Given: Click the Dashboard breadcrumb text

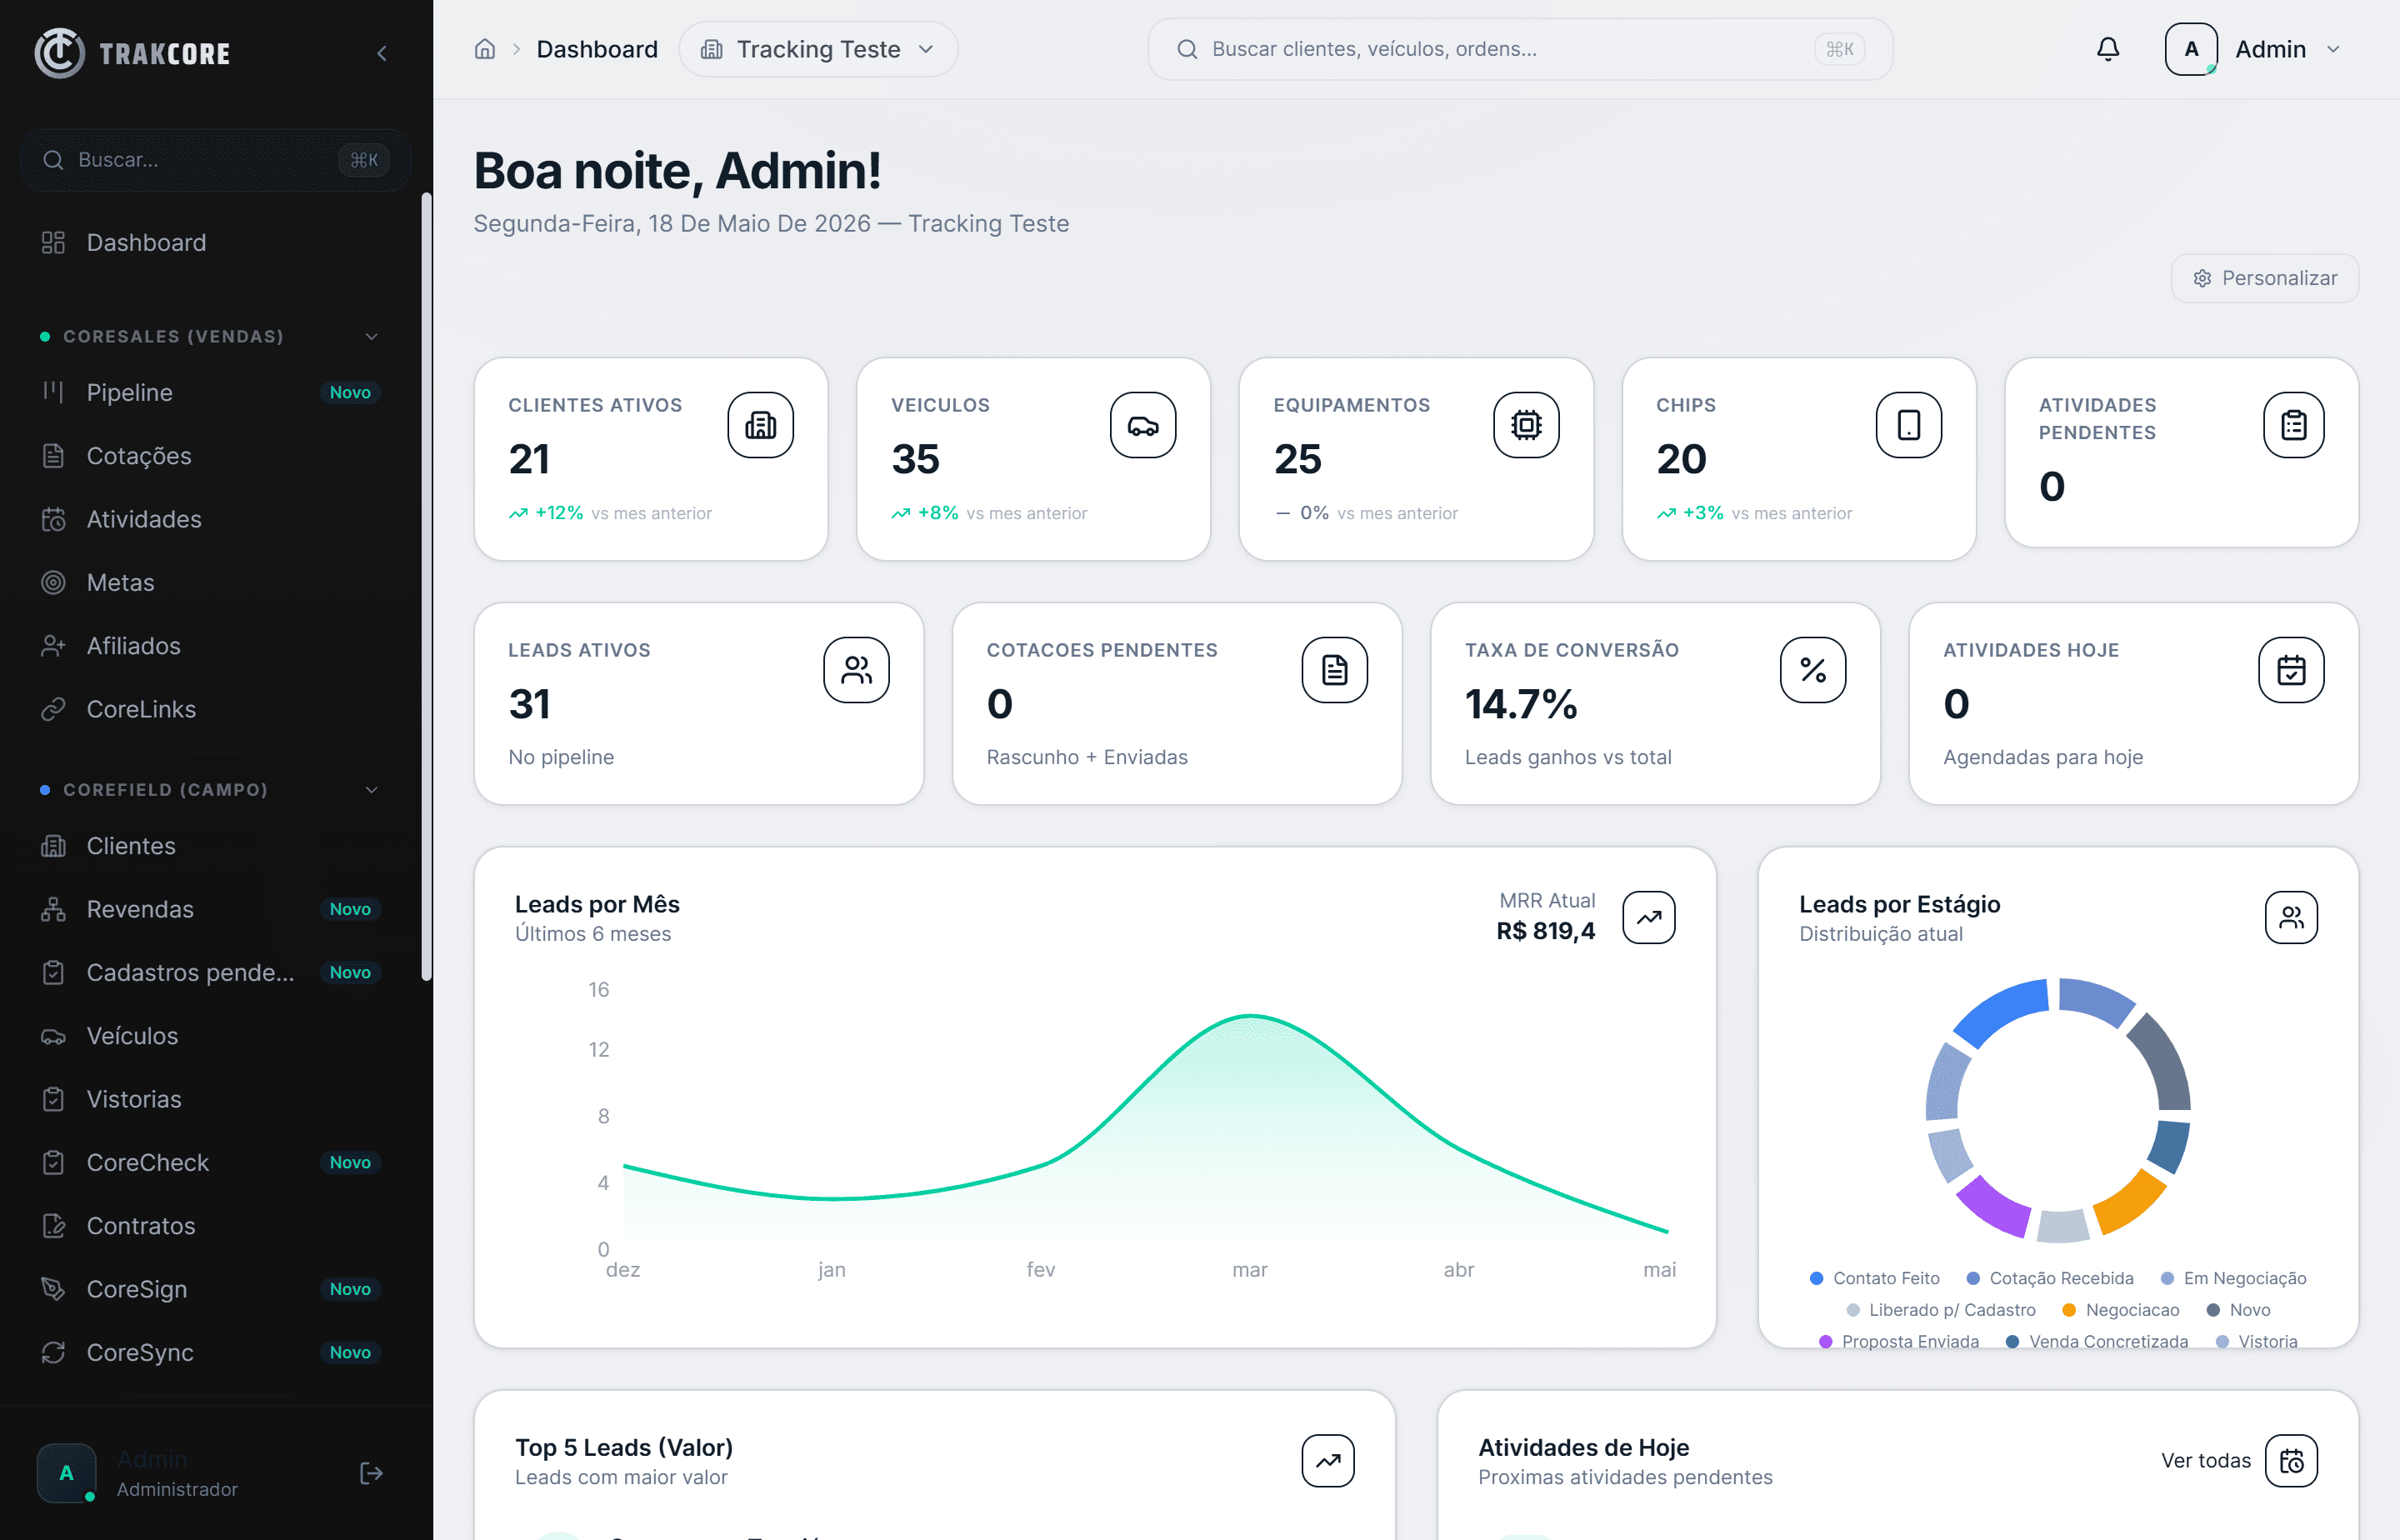Looking at the screenshot, I should click(597, 49).
